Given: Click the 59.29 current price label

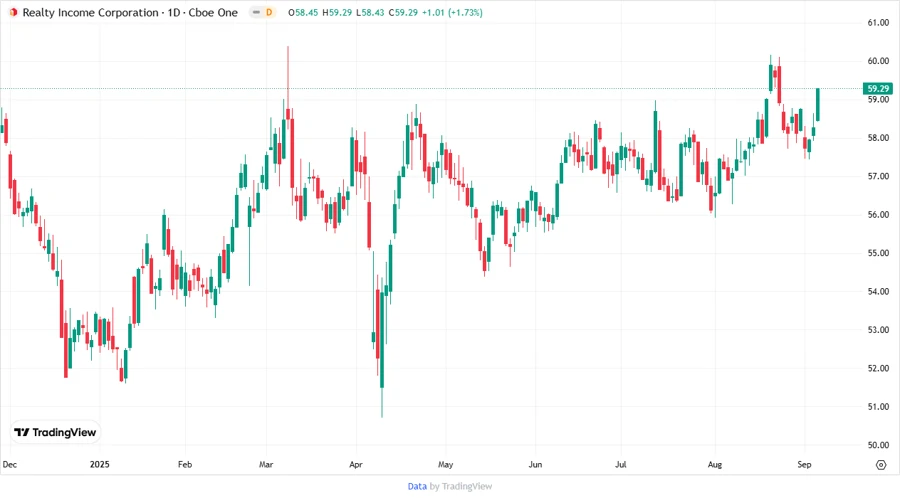Looking at the screenshot, I should [x=878, y=88].
